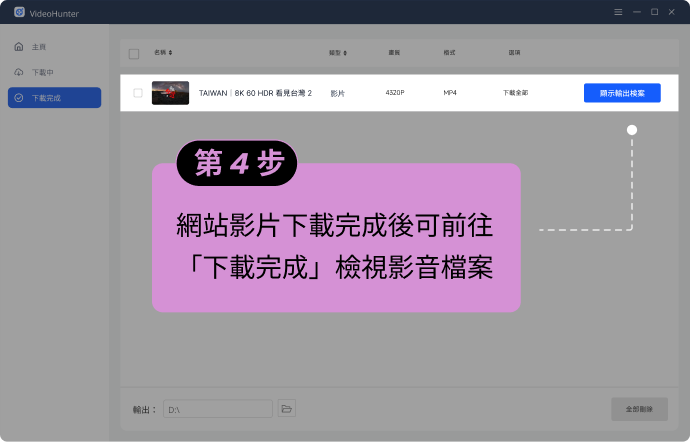Click the 顯示輸出檔案 button
The height and width of the screenshot is (442, 690).
pos(622,93)
